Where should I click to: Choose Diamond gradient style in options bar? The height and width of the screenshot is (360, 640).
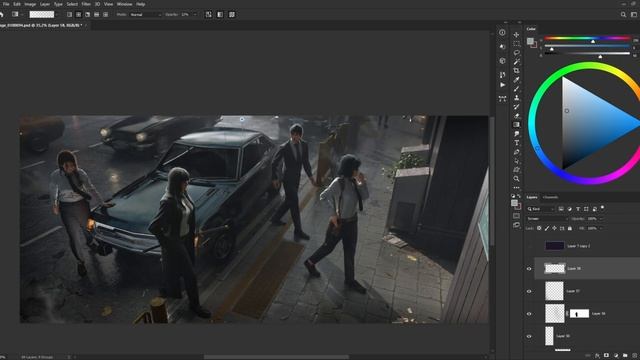pyautogui.click(x=105, y=15)
